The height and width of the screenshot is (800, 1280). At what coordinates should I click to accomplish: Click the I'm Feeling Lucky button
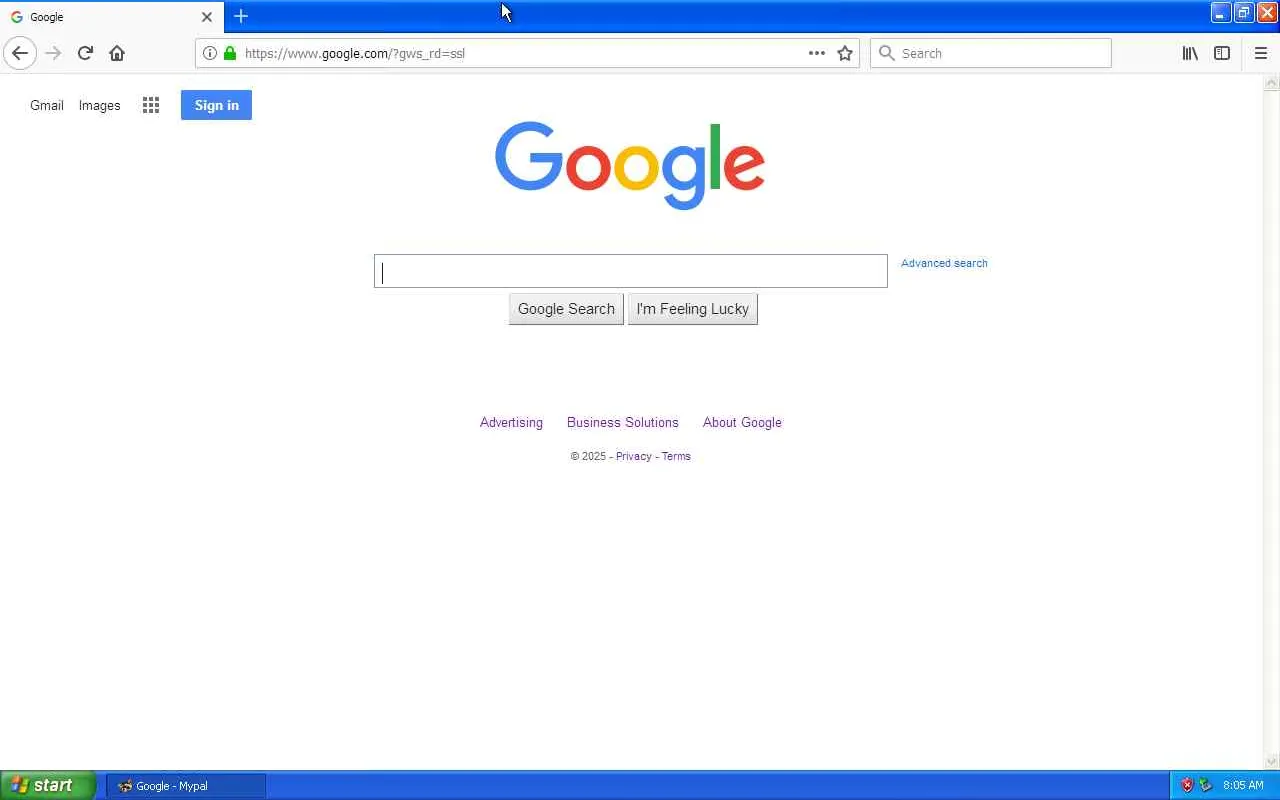click(693, 309)
